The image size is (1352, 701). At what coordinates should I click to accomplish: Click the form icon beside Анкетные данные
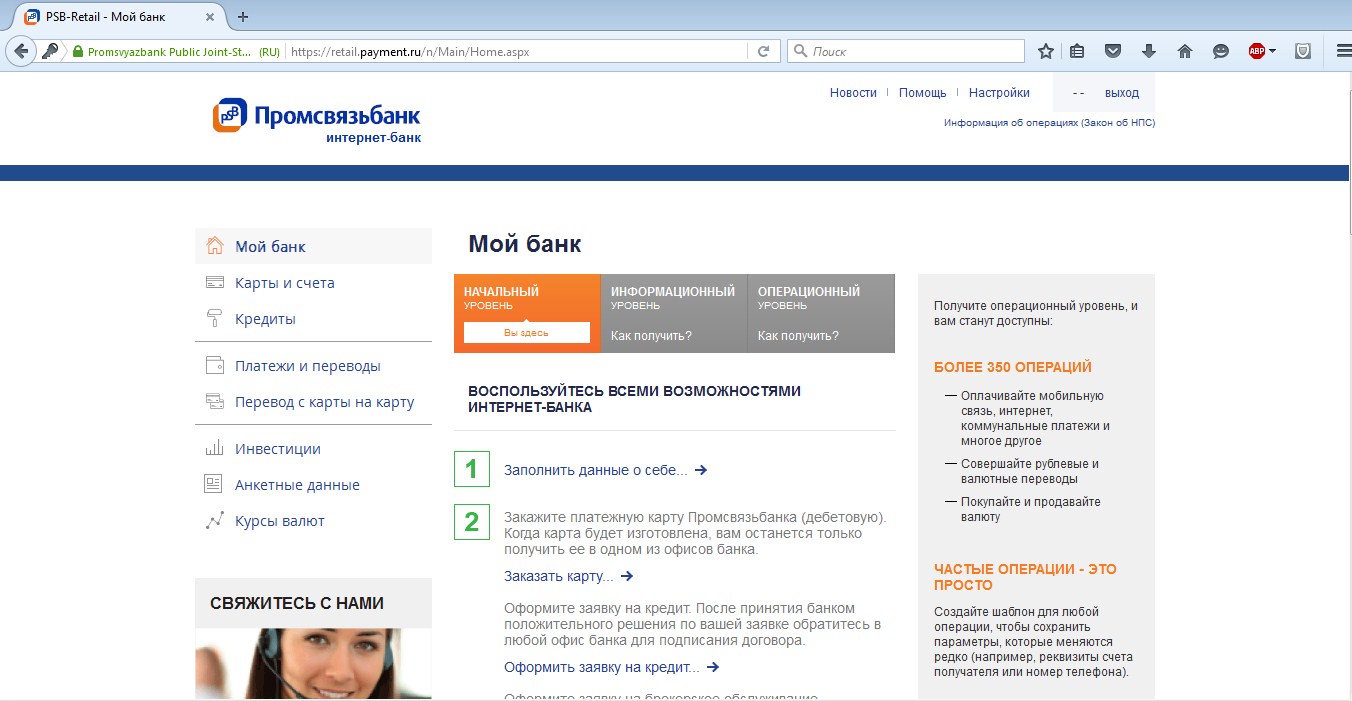click(214, 485)
